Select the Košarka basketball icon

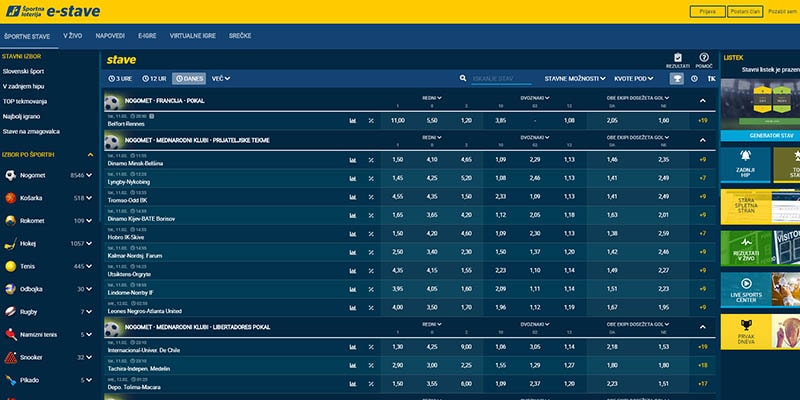click(x=11, y=198)
